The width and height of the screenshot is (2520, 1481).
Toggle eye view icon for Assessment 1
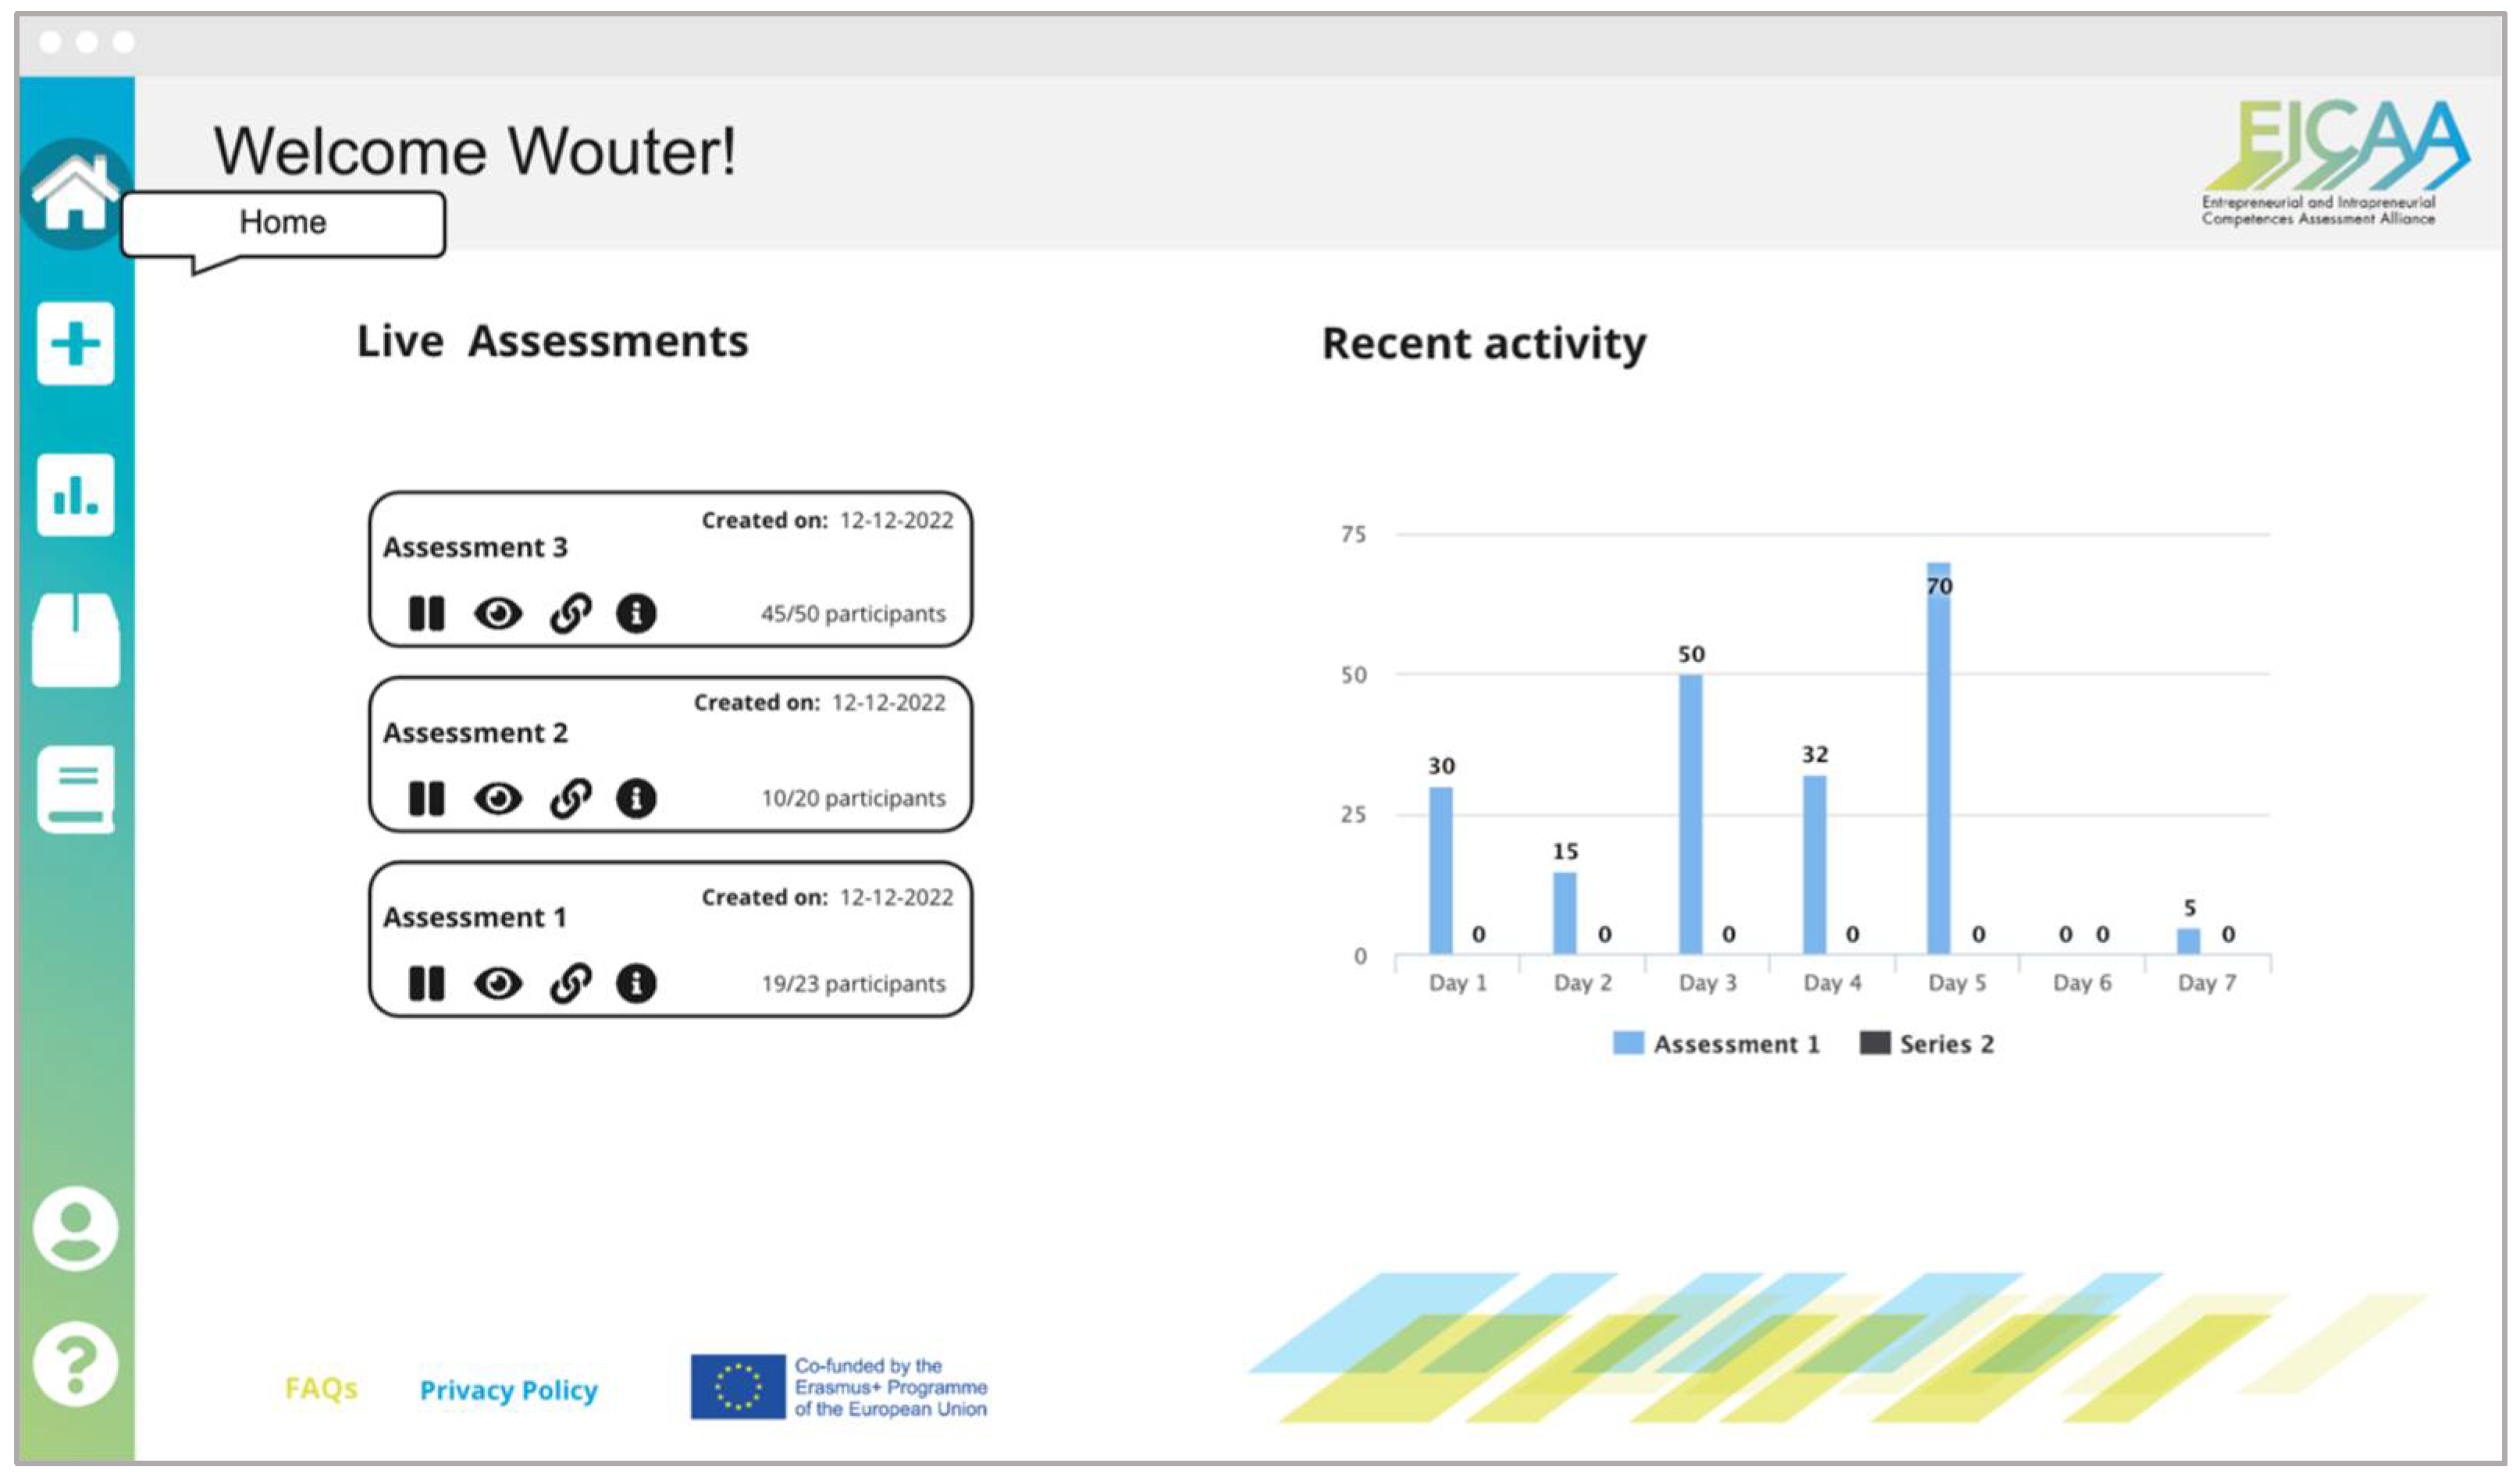(497, 983)
